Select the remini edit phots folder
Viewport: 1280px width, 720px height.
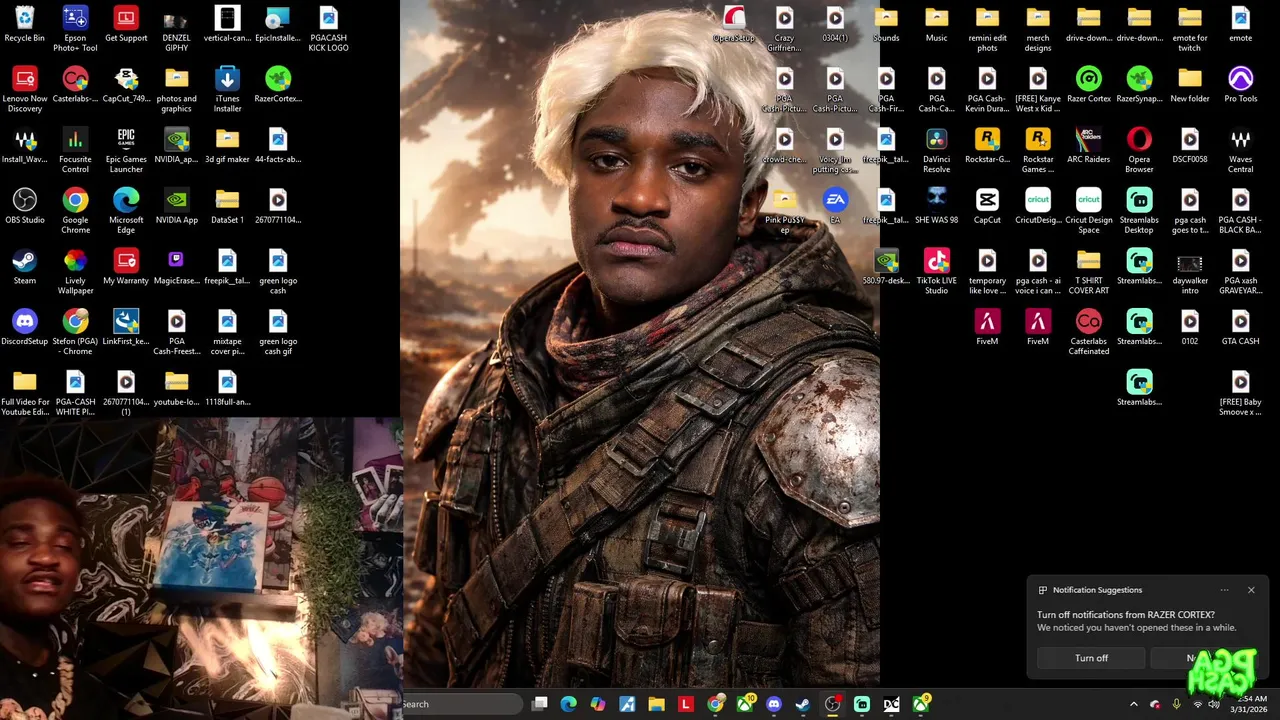click(x=987, y=29)
